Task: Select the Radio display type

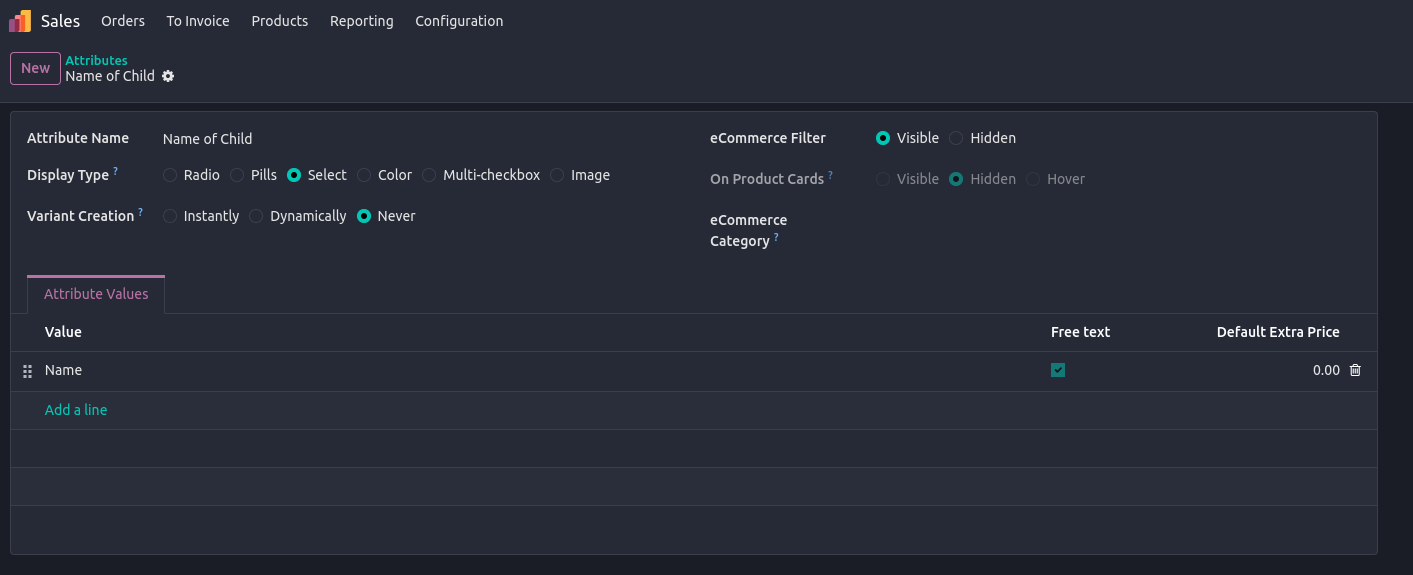Action: point(170,175)
